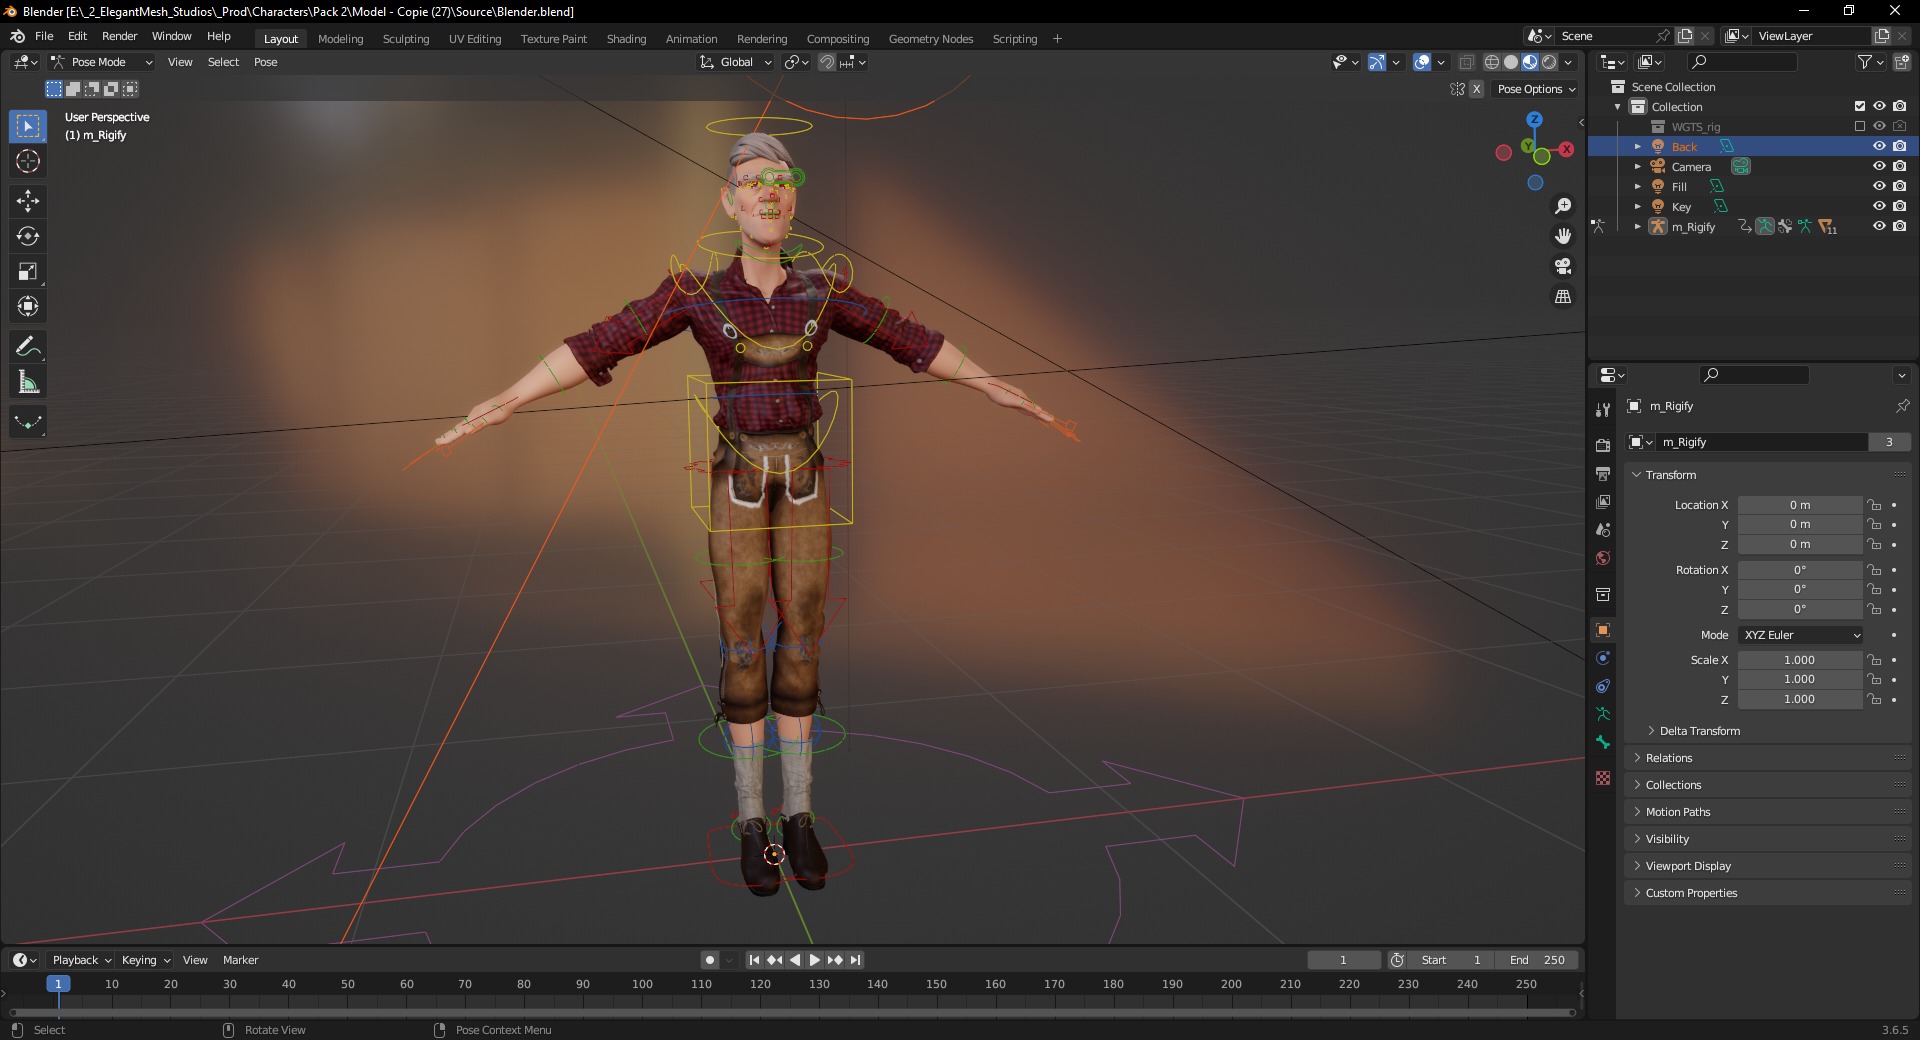Toggle X-axis mirror for posing
The image size is (1920, 1040).
(1476, 89)
